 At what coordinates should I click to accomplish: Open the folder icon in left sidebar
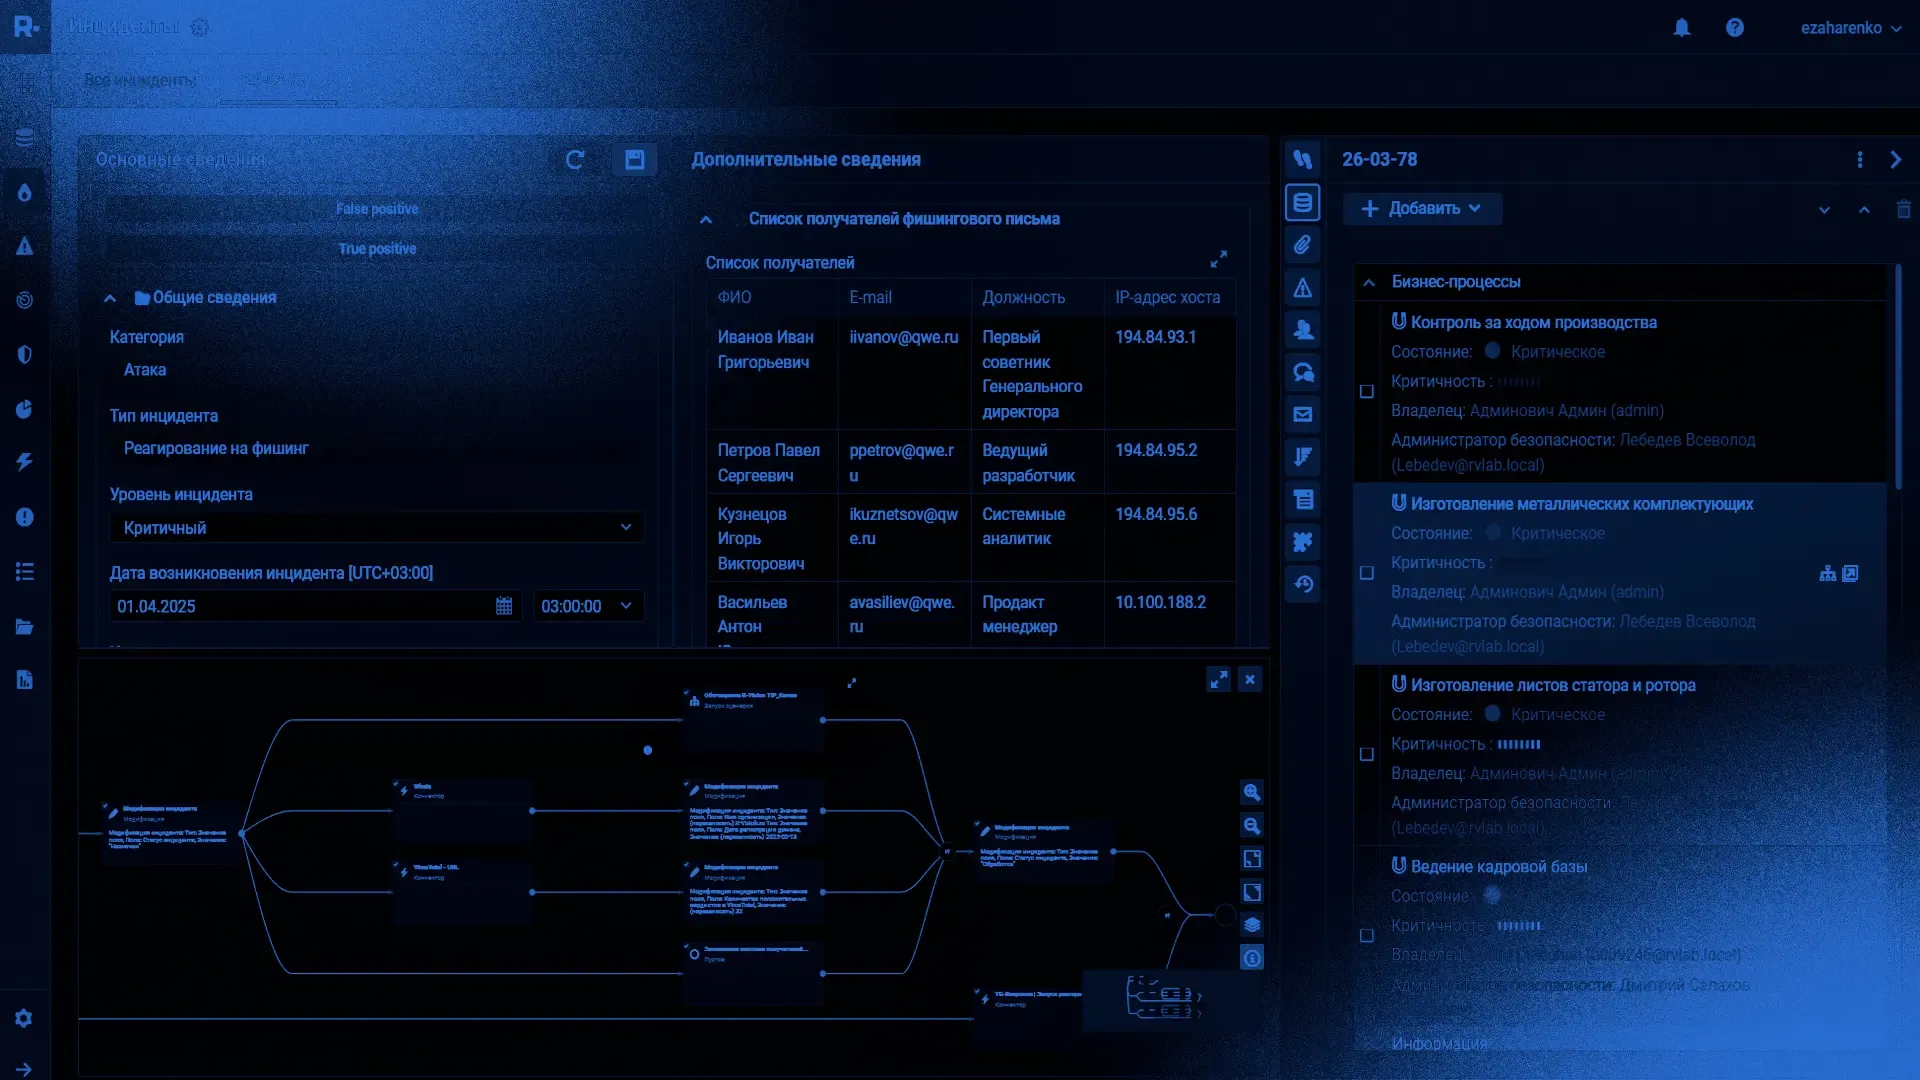pyautogui.click(x=24, y=627)
